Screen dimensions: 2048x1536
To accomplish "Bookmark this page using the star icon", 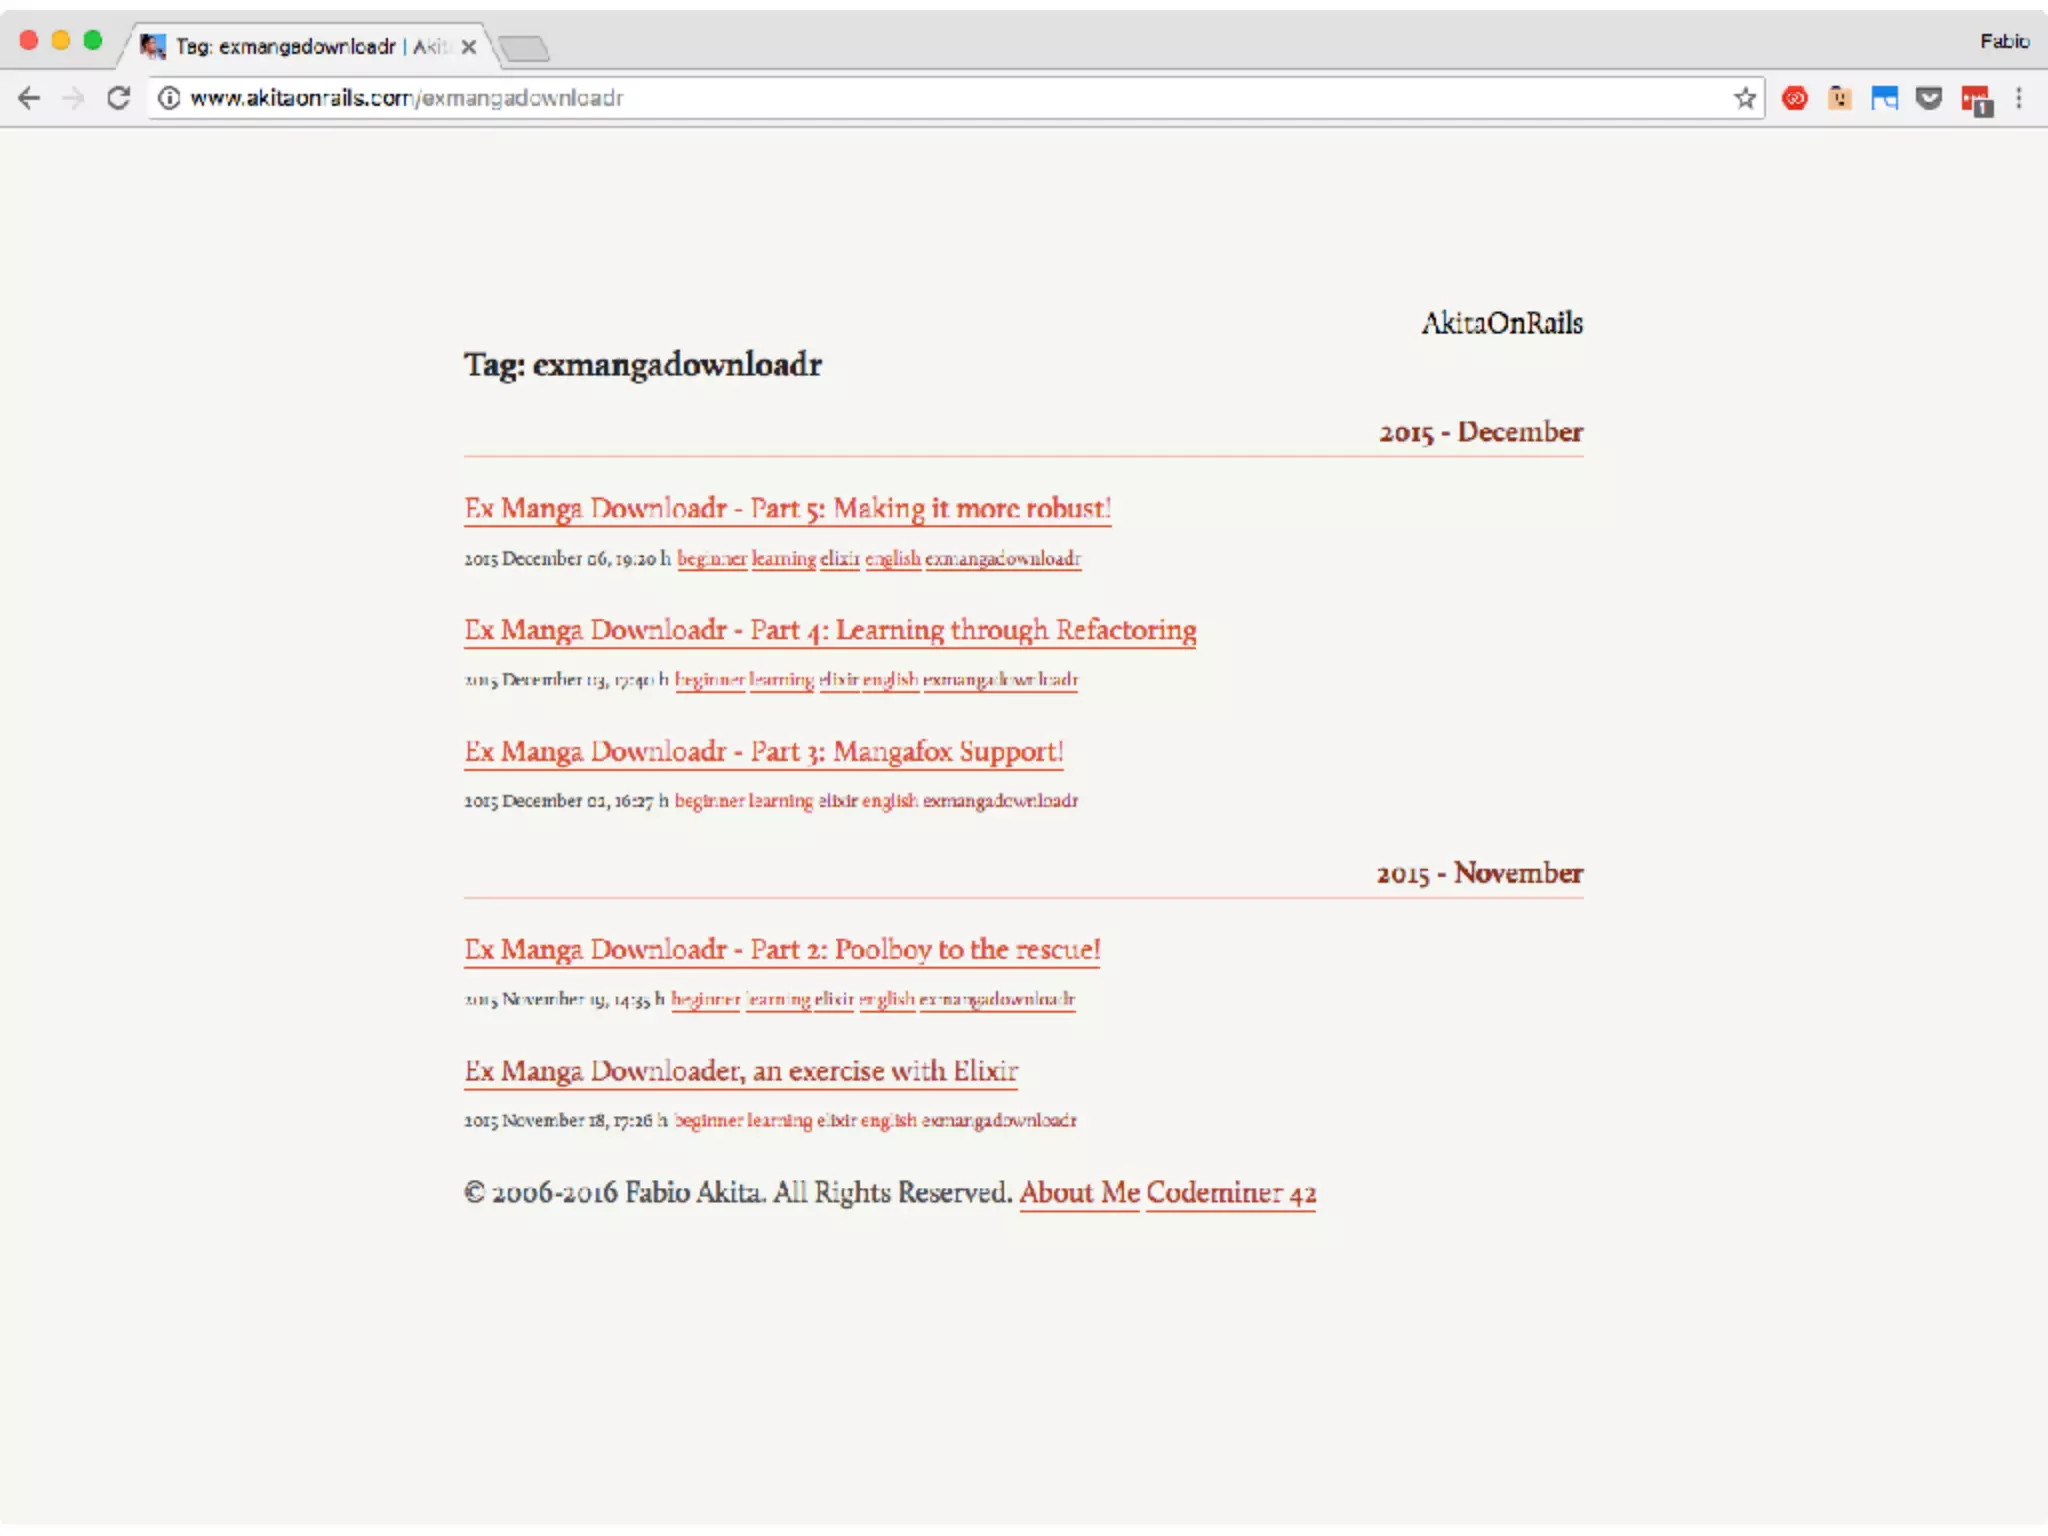I will (x=1745, y=98).
